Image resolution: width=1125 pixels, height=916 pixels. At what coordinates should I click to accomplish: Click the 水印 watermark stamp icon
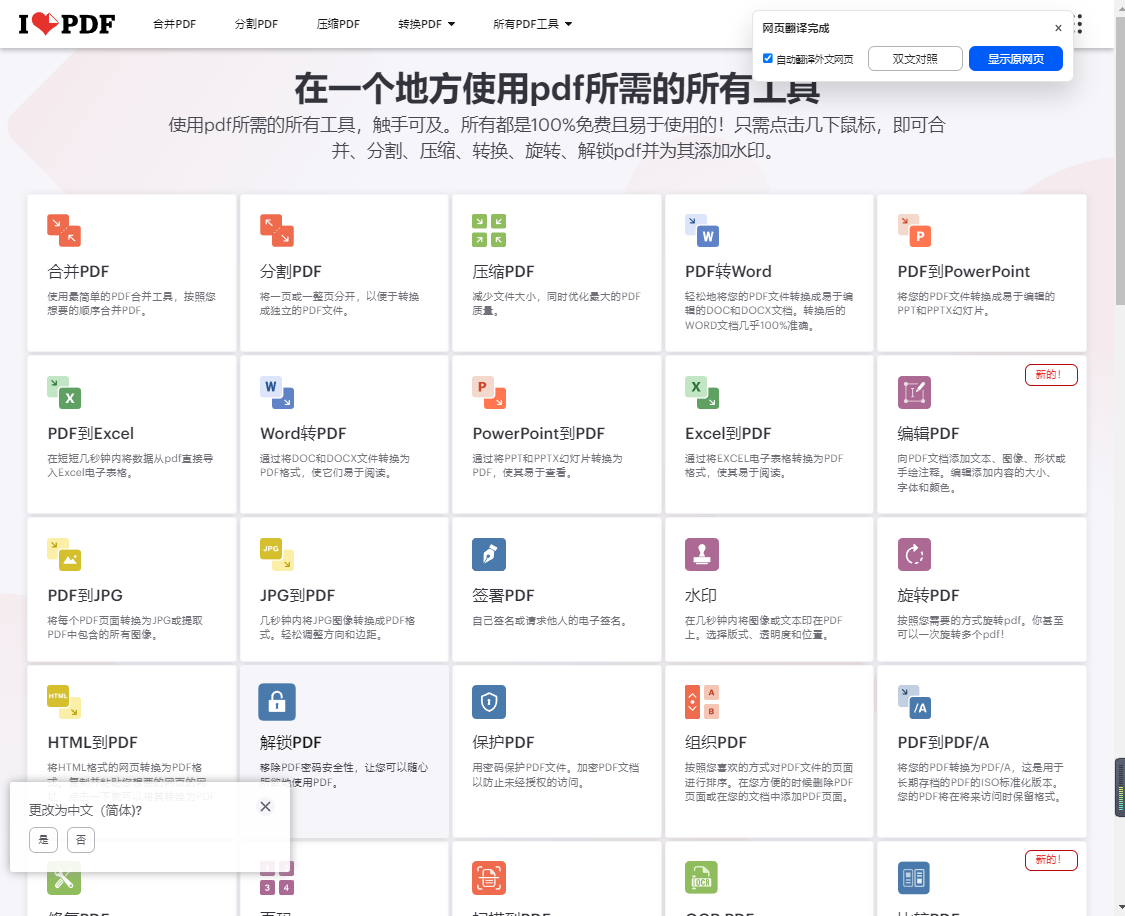[x=702, y=554]
